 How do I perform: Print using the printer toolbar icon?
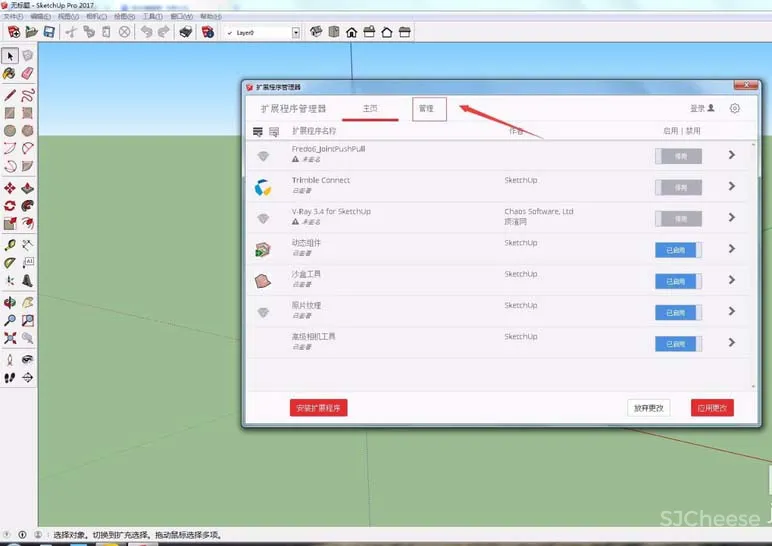186,32
